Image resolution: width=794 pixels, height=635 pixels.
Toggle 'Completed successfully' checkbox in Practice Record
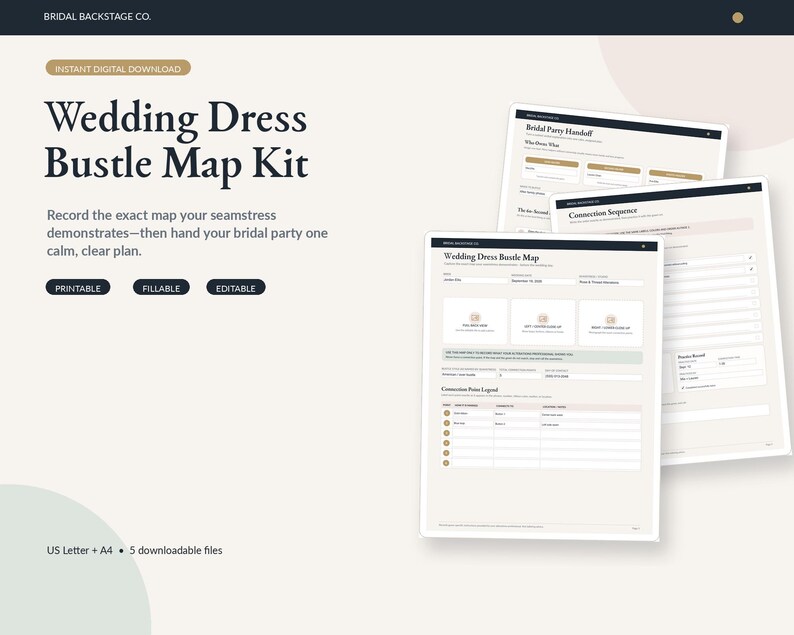point(683,388)
